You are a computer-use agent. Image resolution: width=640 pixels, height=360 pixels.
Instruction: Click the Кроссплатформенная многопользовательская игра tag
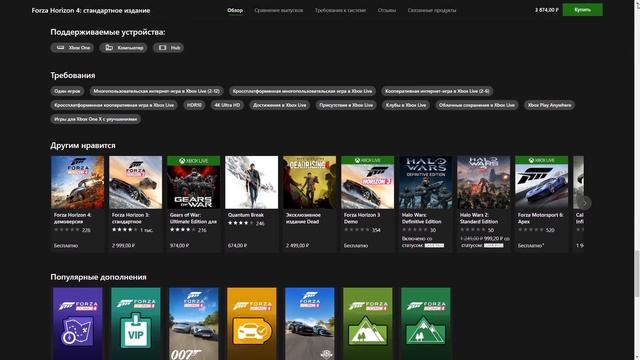pos(302,91)
